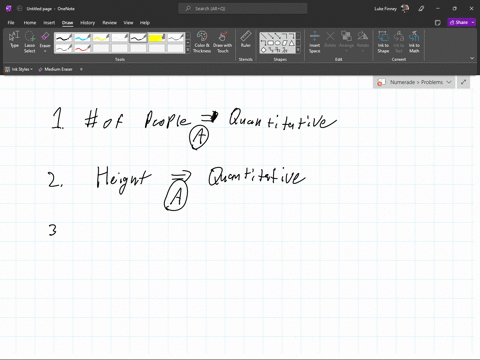480x360 pixels.
Task: Open the Share dropdown arrow
Action: point(473,22)
